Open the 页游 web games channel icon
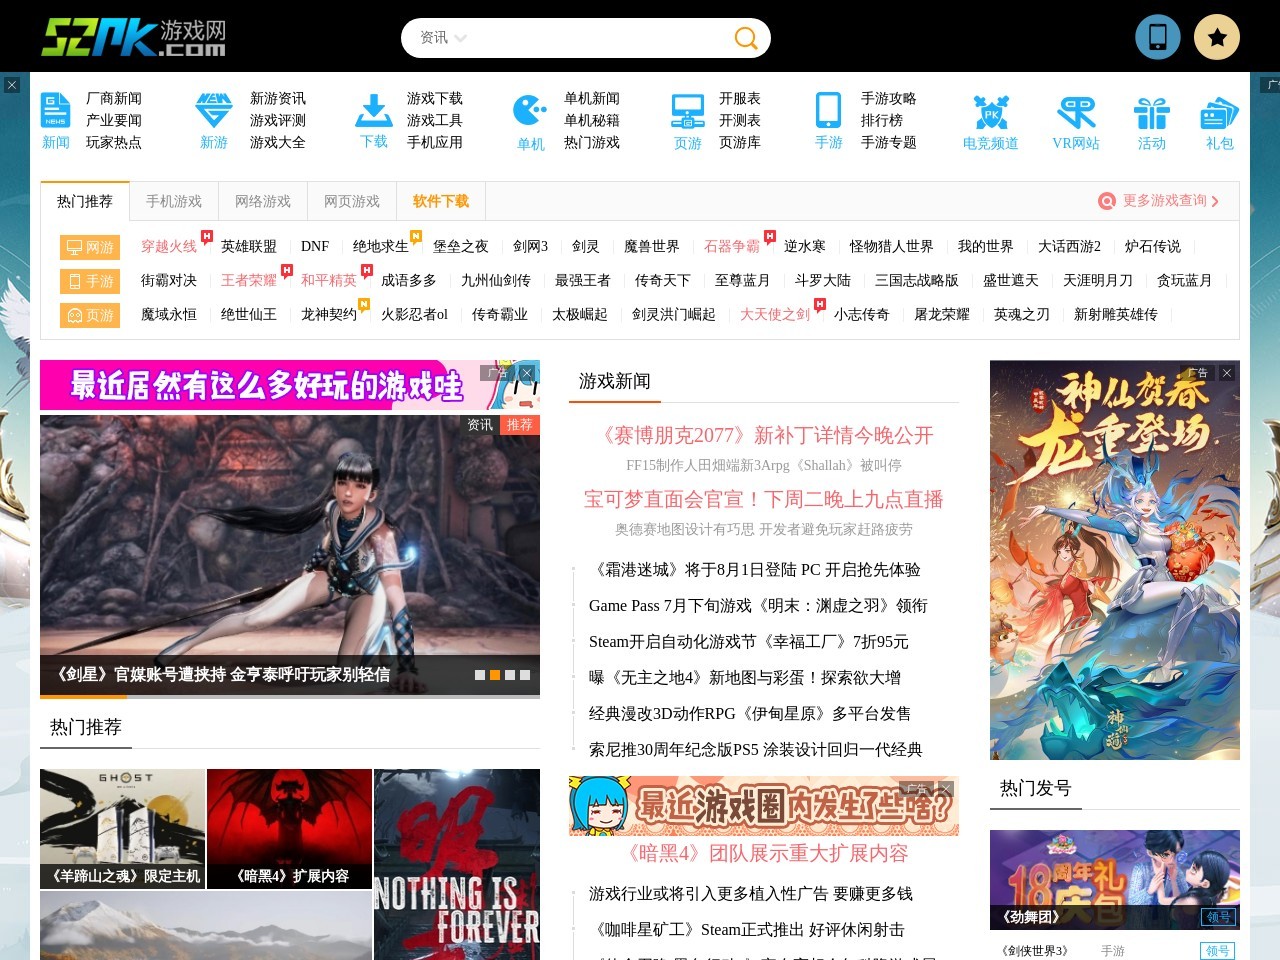This screenshot has width=1280, height=960. coord(687,112)
